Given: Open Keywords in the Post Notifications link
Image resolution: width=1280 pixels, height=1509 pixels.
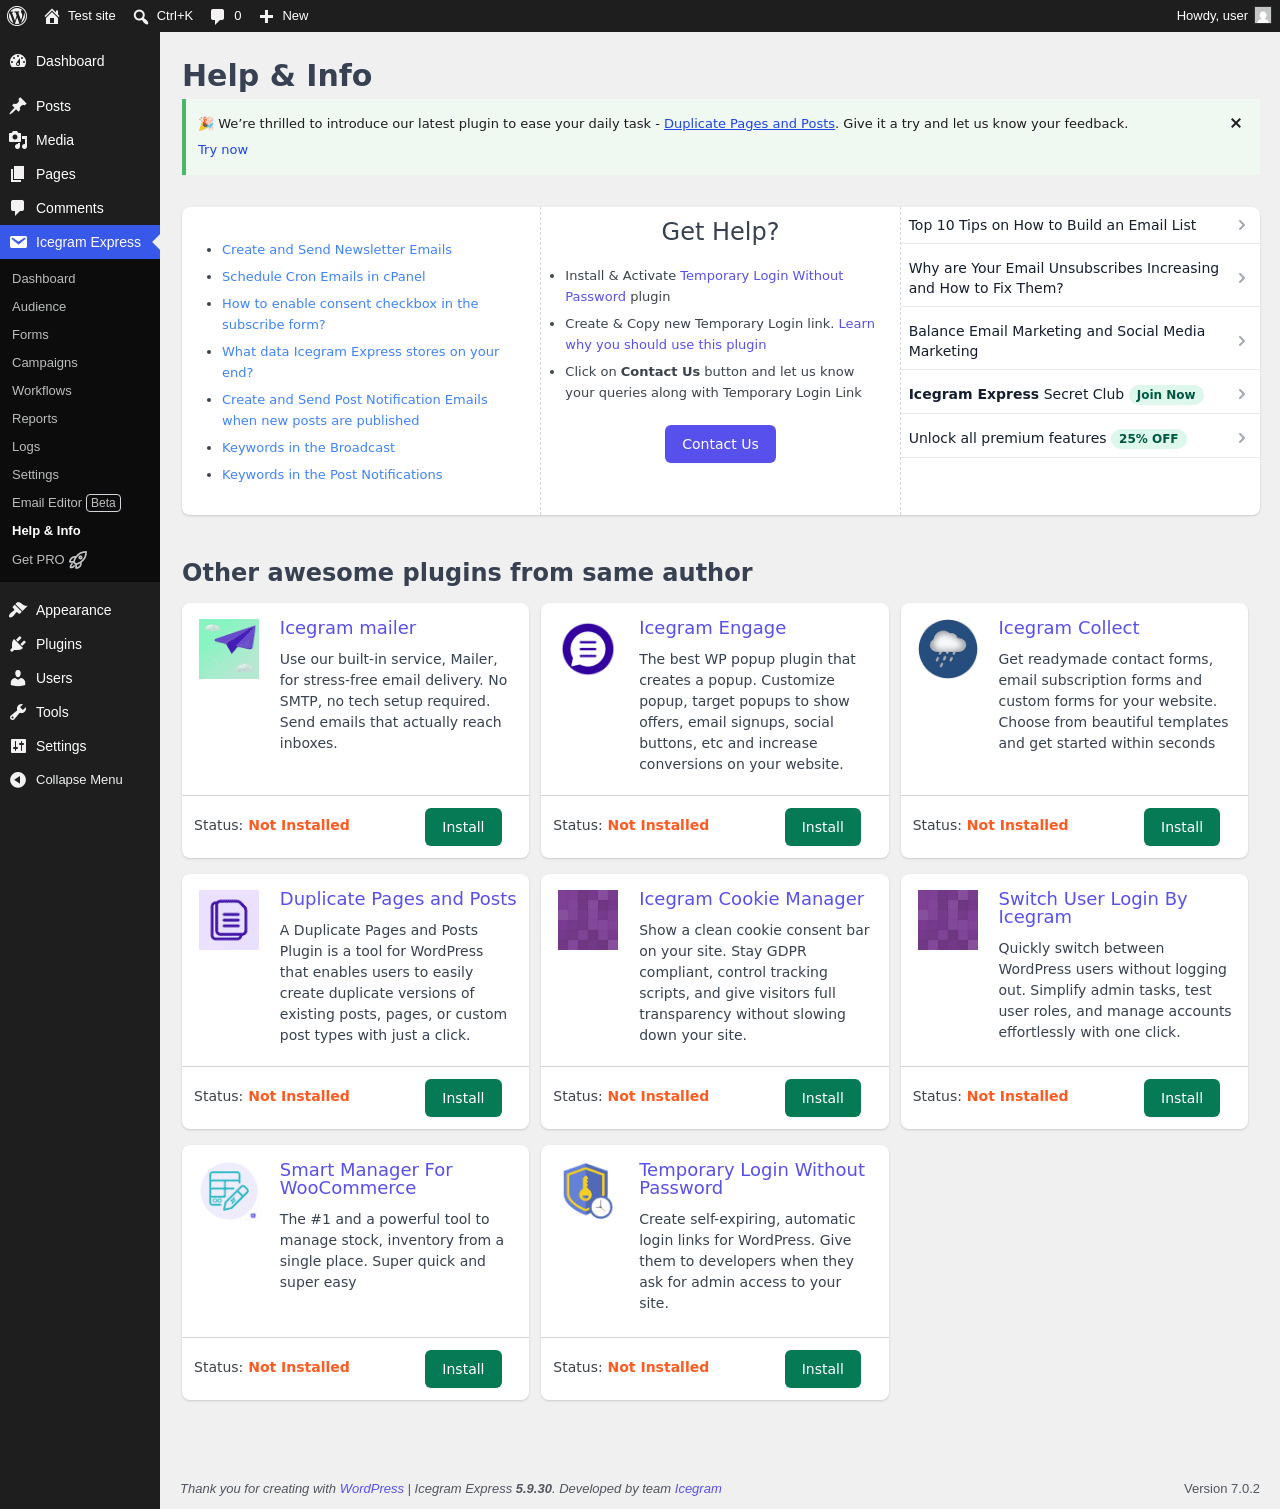Looking at the screenshot, I should (x=332, y=475).
